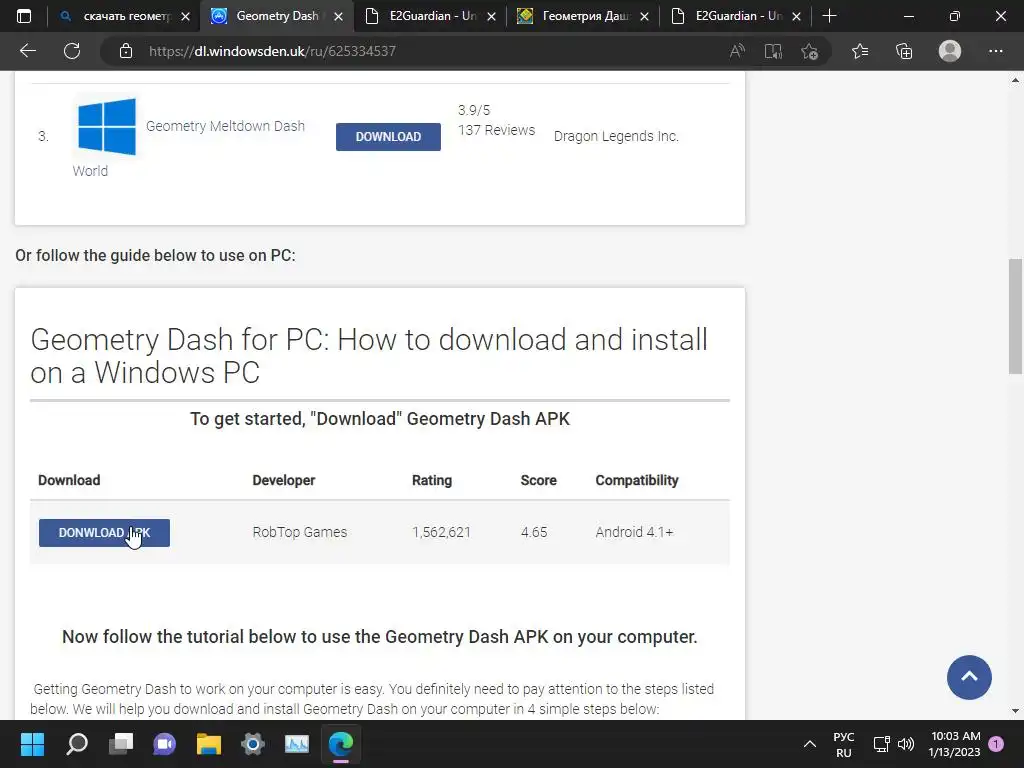This screenshot has width=1024, height=768.
Task: Switch to the first E2Guardian tab
Action: (431, 16)
